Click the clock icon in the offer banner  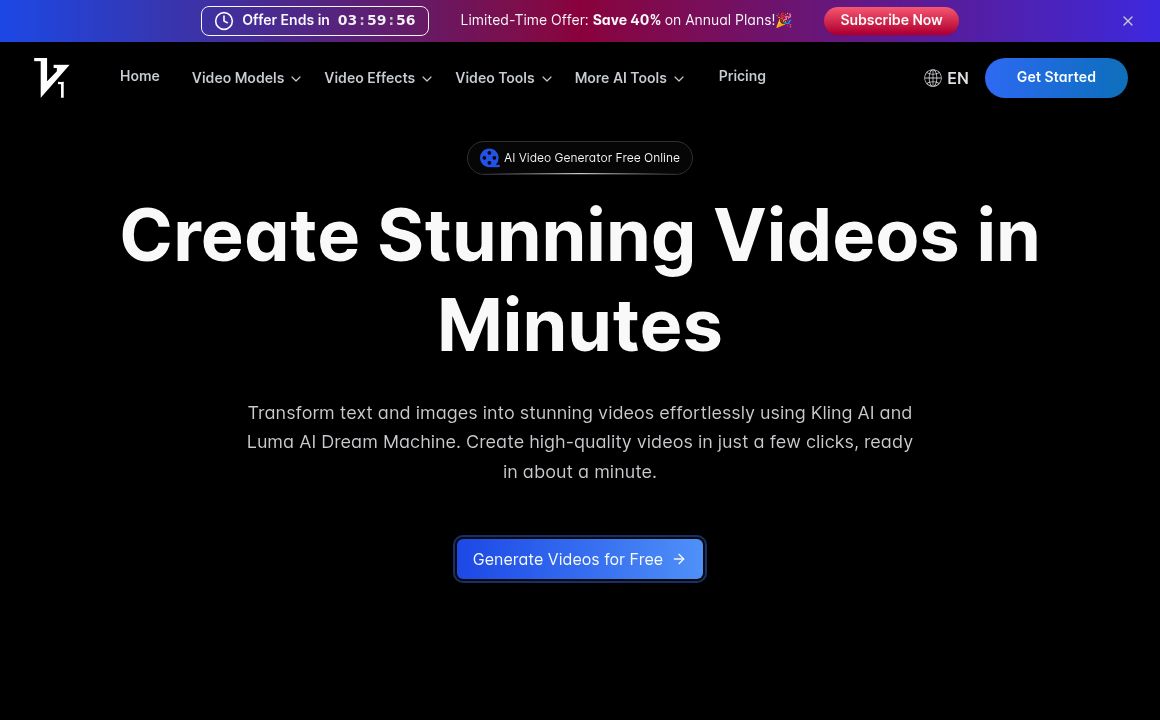224,20
